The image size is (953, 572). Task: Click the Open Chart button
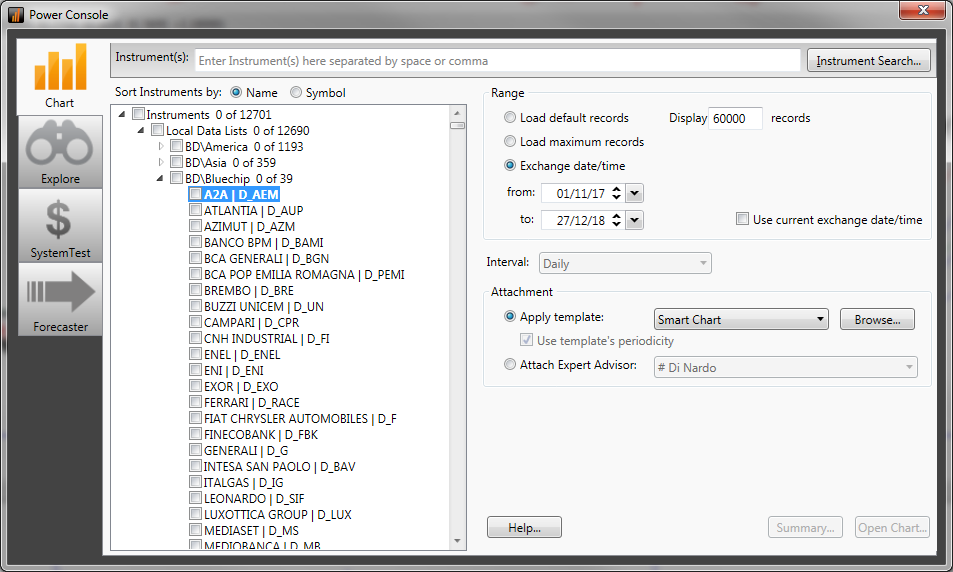coord(892,527)
